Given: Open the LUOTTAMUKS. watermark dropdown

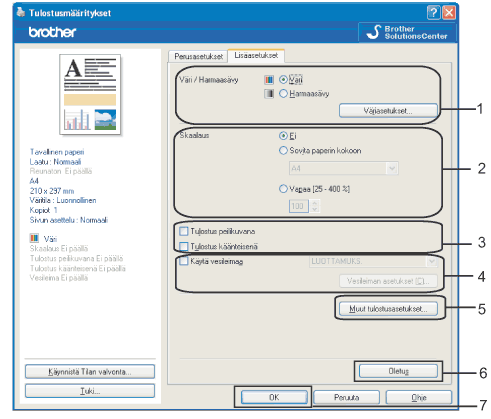Looking at the screenshot, I should 432,261.
